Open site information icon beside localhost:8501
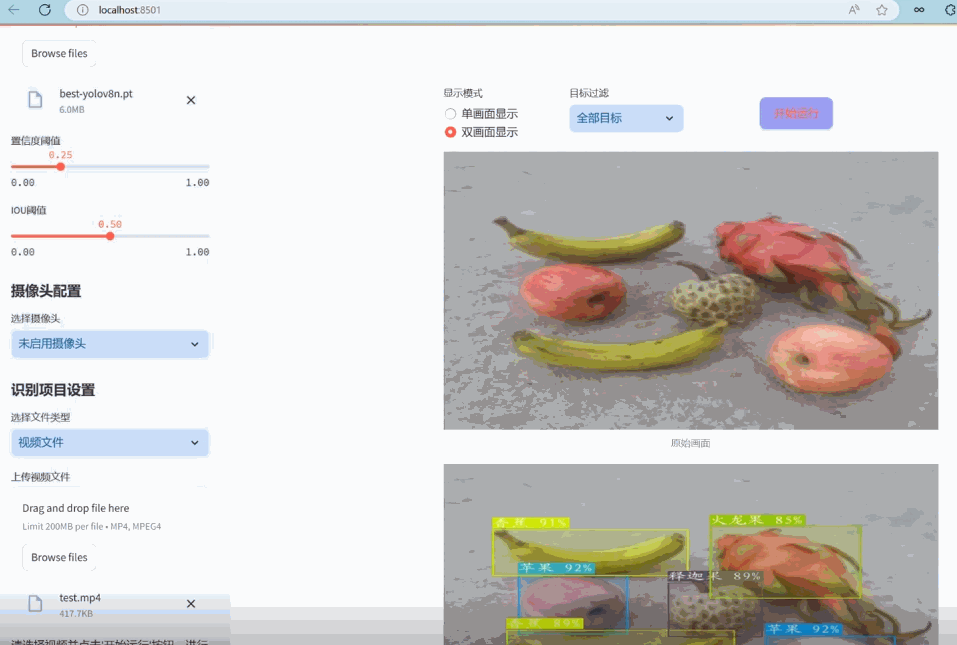The image size is (957, 645). [x=82, y=10]
